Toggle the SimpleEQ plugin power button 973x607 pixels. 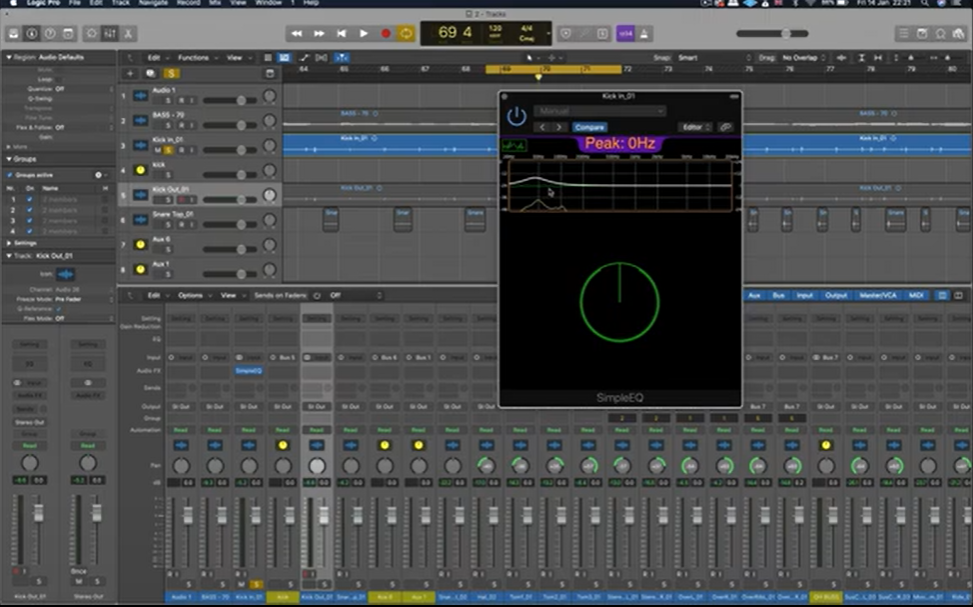516,116
